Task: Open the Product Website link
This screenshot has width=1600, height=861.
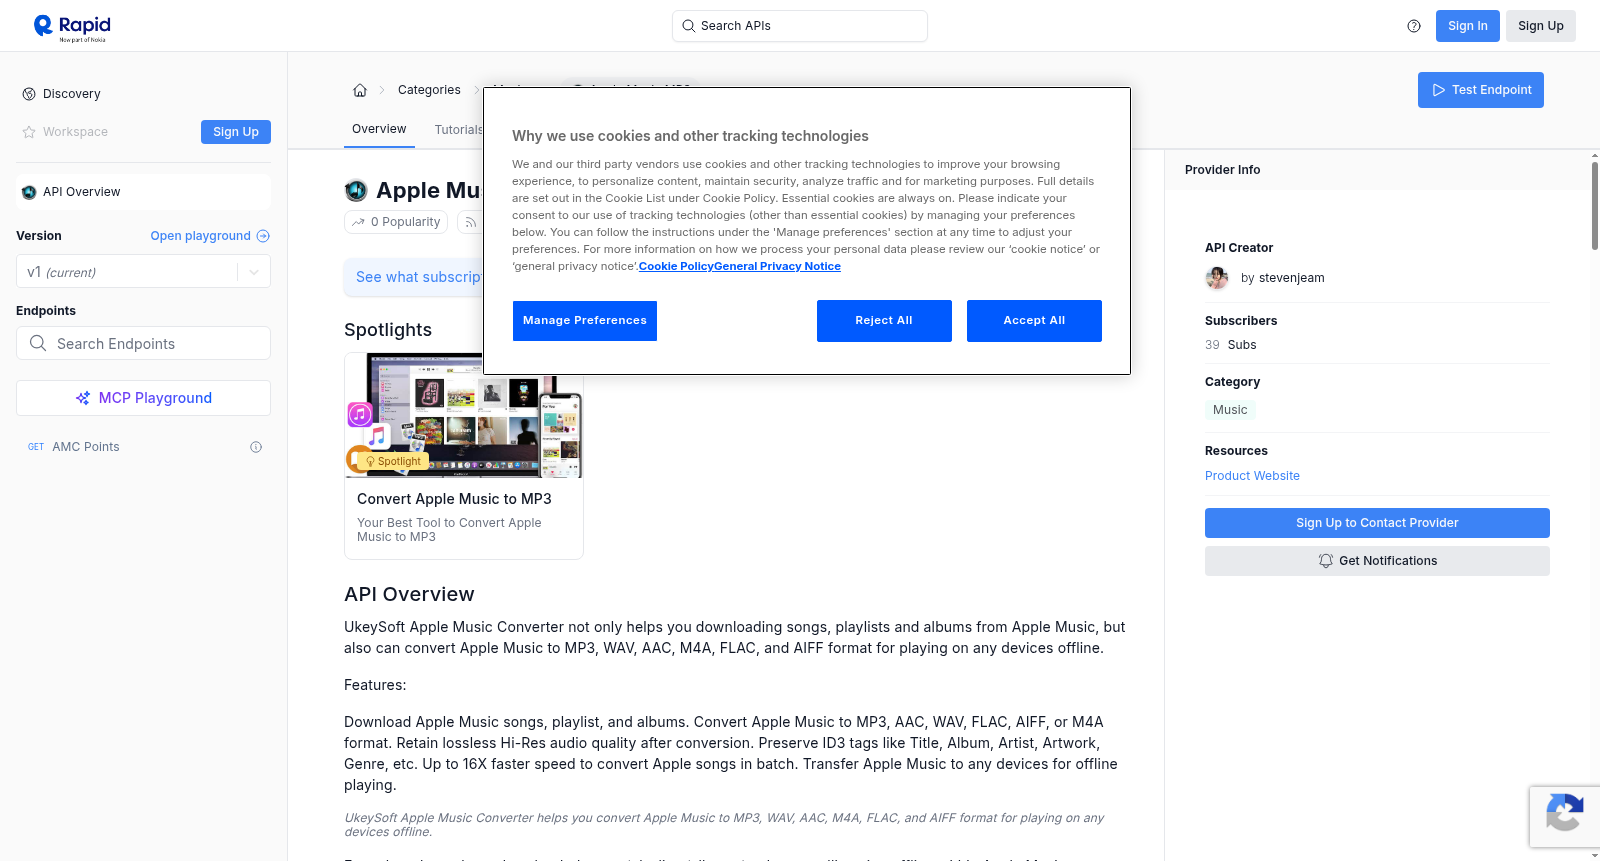Action: (1252, 476)
